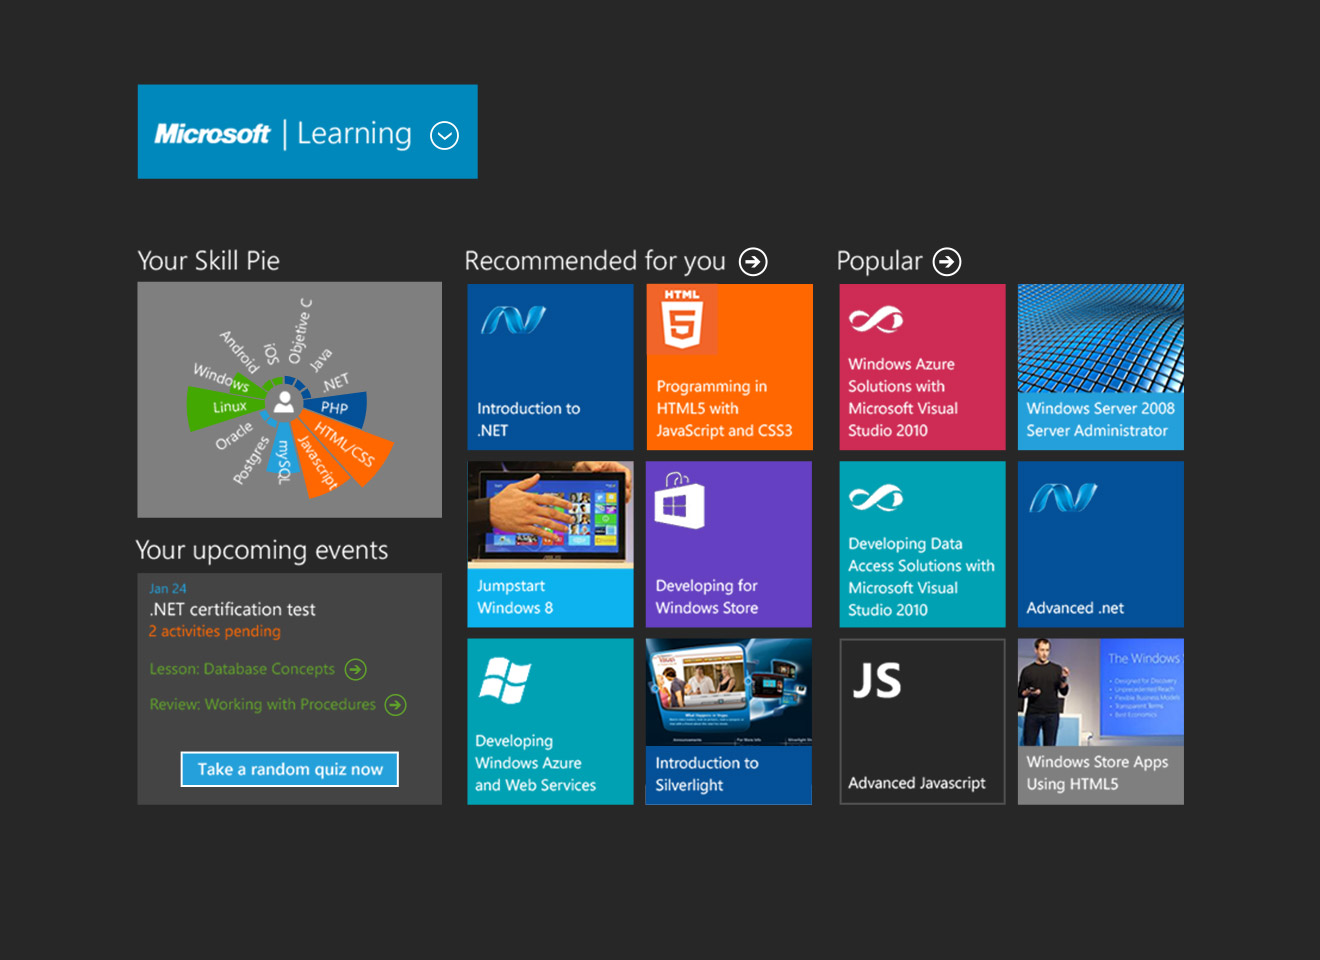Open Review: Working with Procedures link
Image resolution: width=1320 pixels, height=960 pixels.
(x=263, y=705)
